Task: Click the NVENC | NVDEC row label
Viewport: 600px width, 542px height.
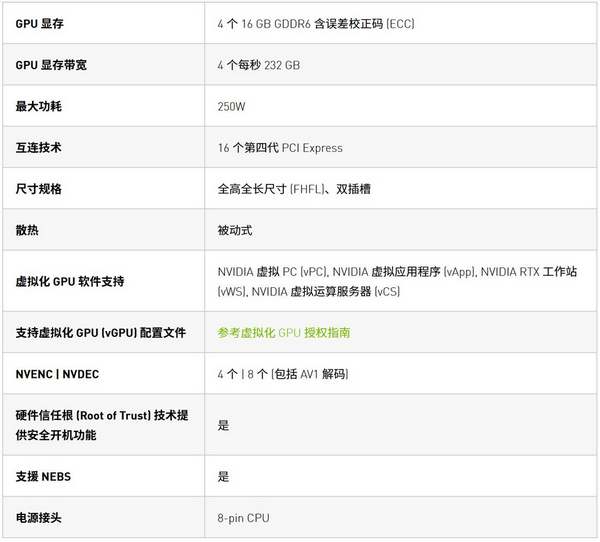Action: pos(57,374)
